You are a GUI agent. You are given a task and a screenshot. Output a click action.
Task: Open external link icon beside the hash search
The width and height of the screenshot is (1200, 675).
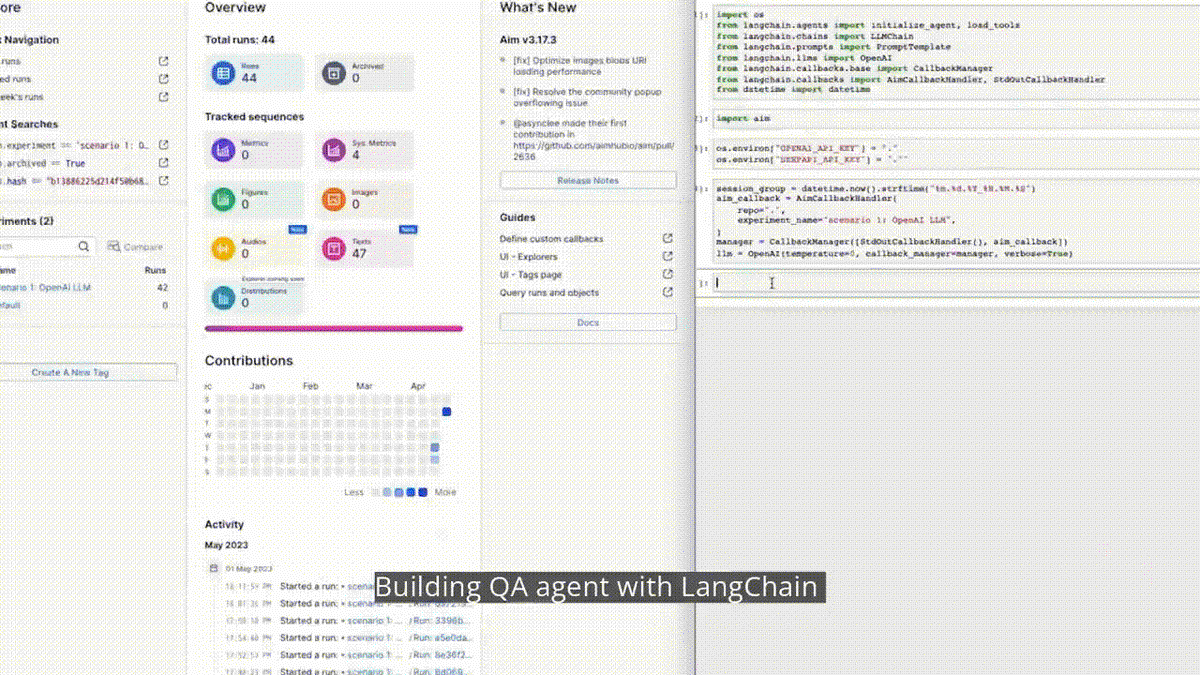[164, 181]
